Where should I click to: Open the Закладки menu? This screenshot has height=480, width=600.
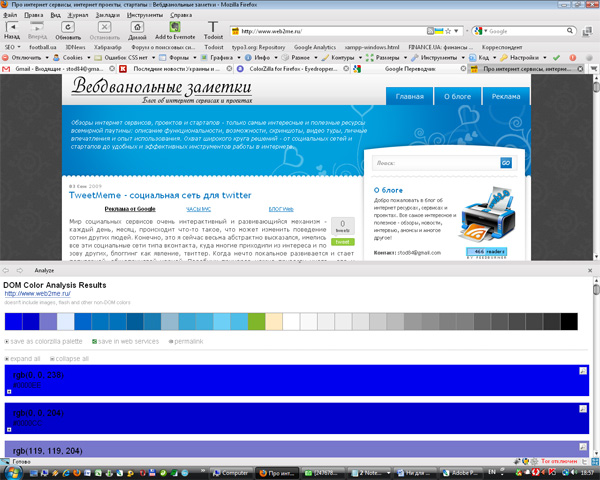[108, 15]
